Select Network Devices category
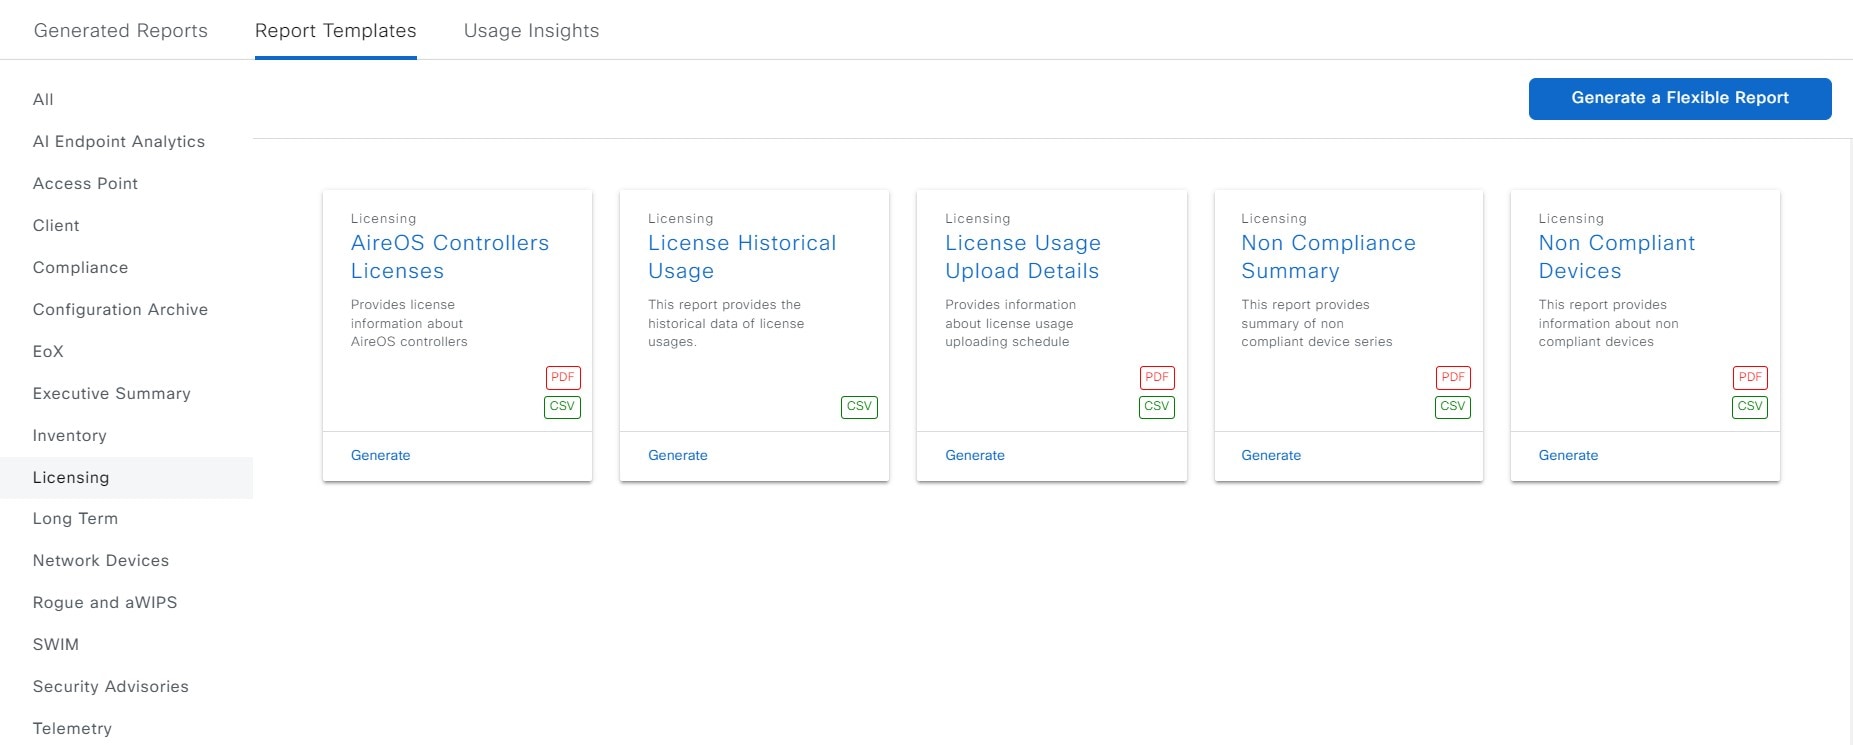The width and height of the screenshot is (1853, 745). (x=101, y=561)
